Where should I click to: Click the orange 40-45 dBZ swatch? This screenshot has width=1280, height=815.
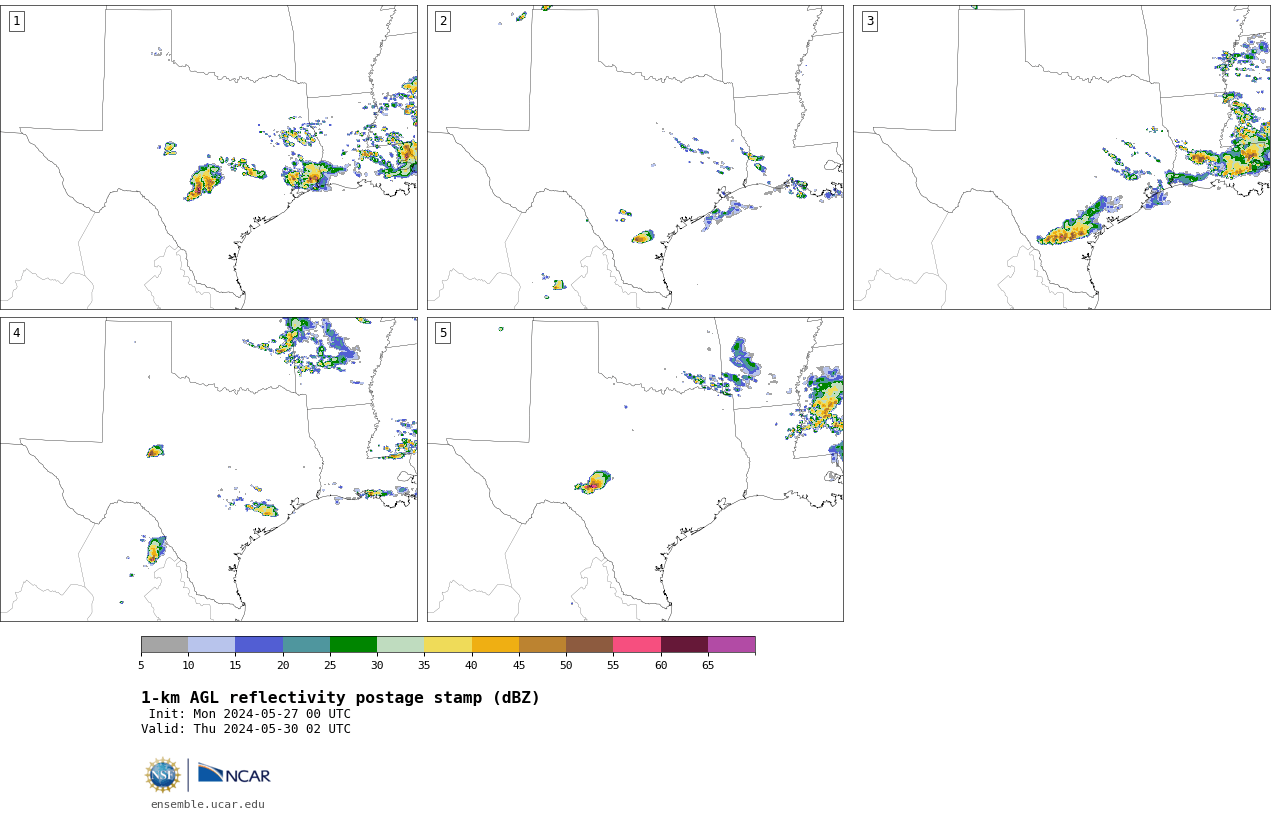[495, 644]
